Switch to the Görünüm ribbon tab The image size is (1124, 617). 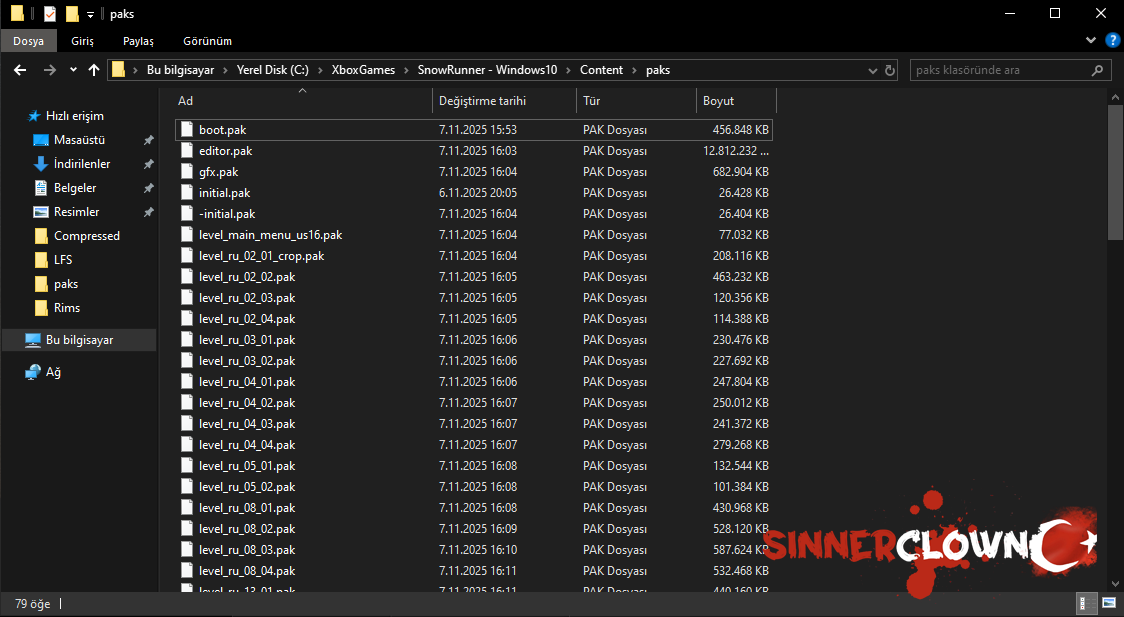[x=207, y=41]
